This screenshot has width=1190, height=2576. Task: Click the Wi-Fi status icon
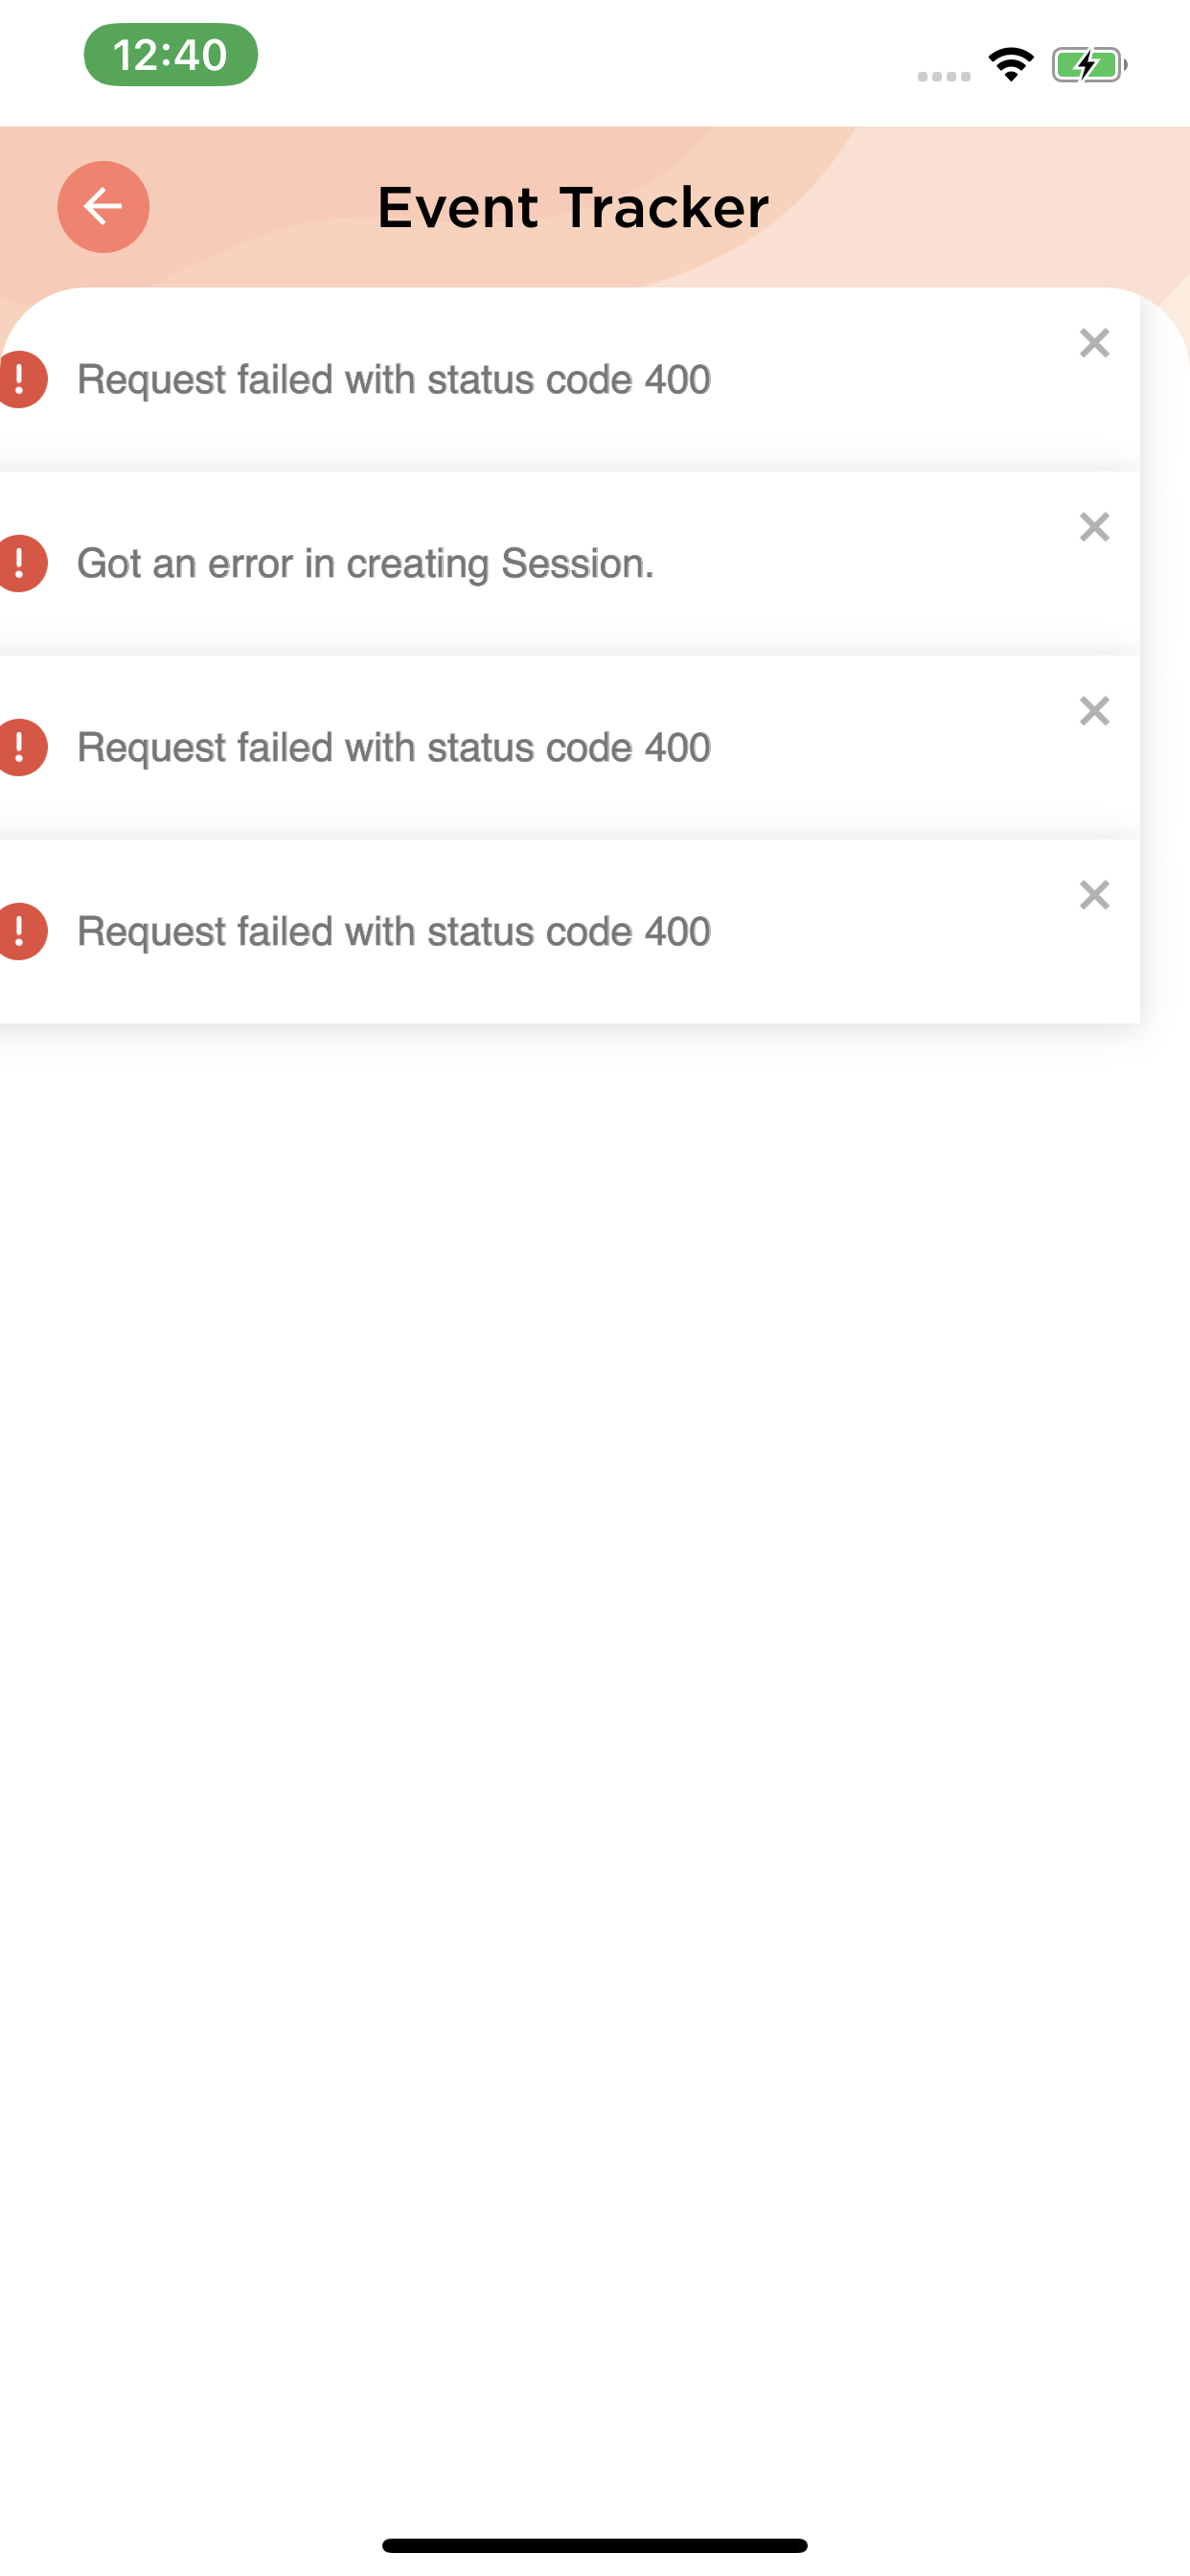1011,65
